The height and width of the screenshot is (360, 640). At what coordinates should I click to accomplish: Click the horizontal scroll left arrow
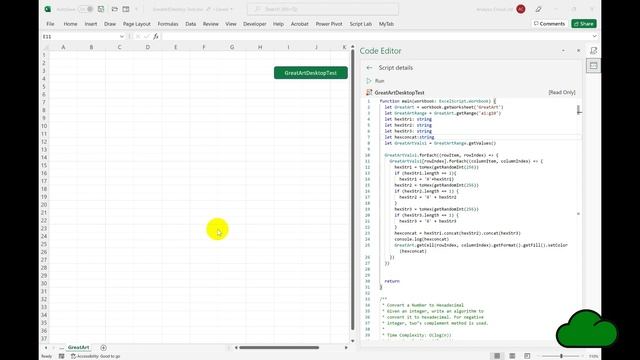[236, 348]
